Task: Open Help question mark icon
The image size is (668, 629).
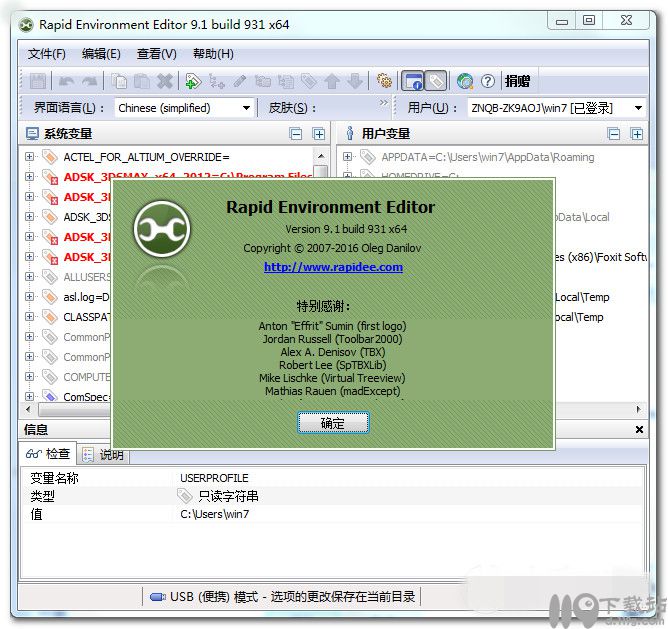Action: 488,81
